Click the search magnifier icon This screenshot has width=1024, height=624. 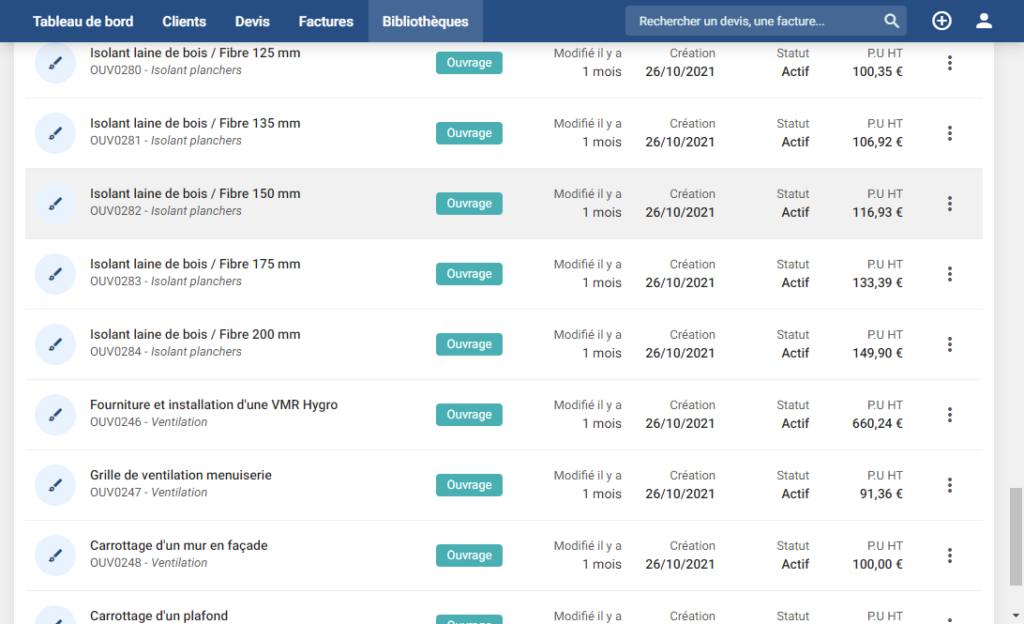[891, 21]
